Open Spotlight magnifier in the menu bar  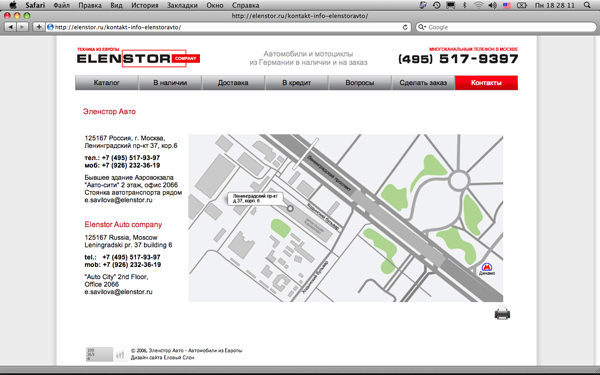click(587, 5)
